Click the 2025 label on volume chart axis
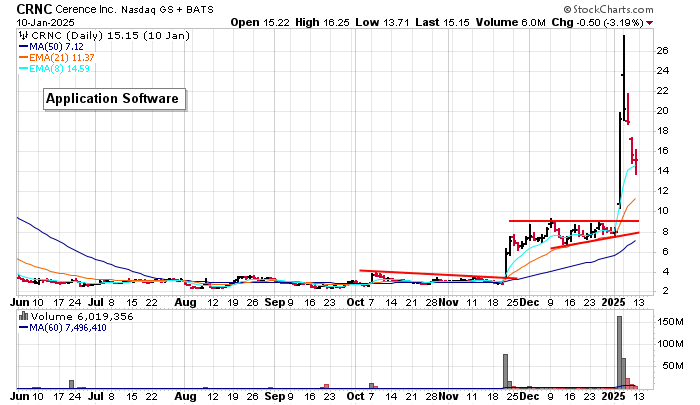This screenshot has height=405, width=700. 613,397
